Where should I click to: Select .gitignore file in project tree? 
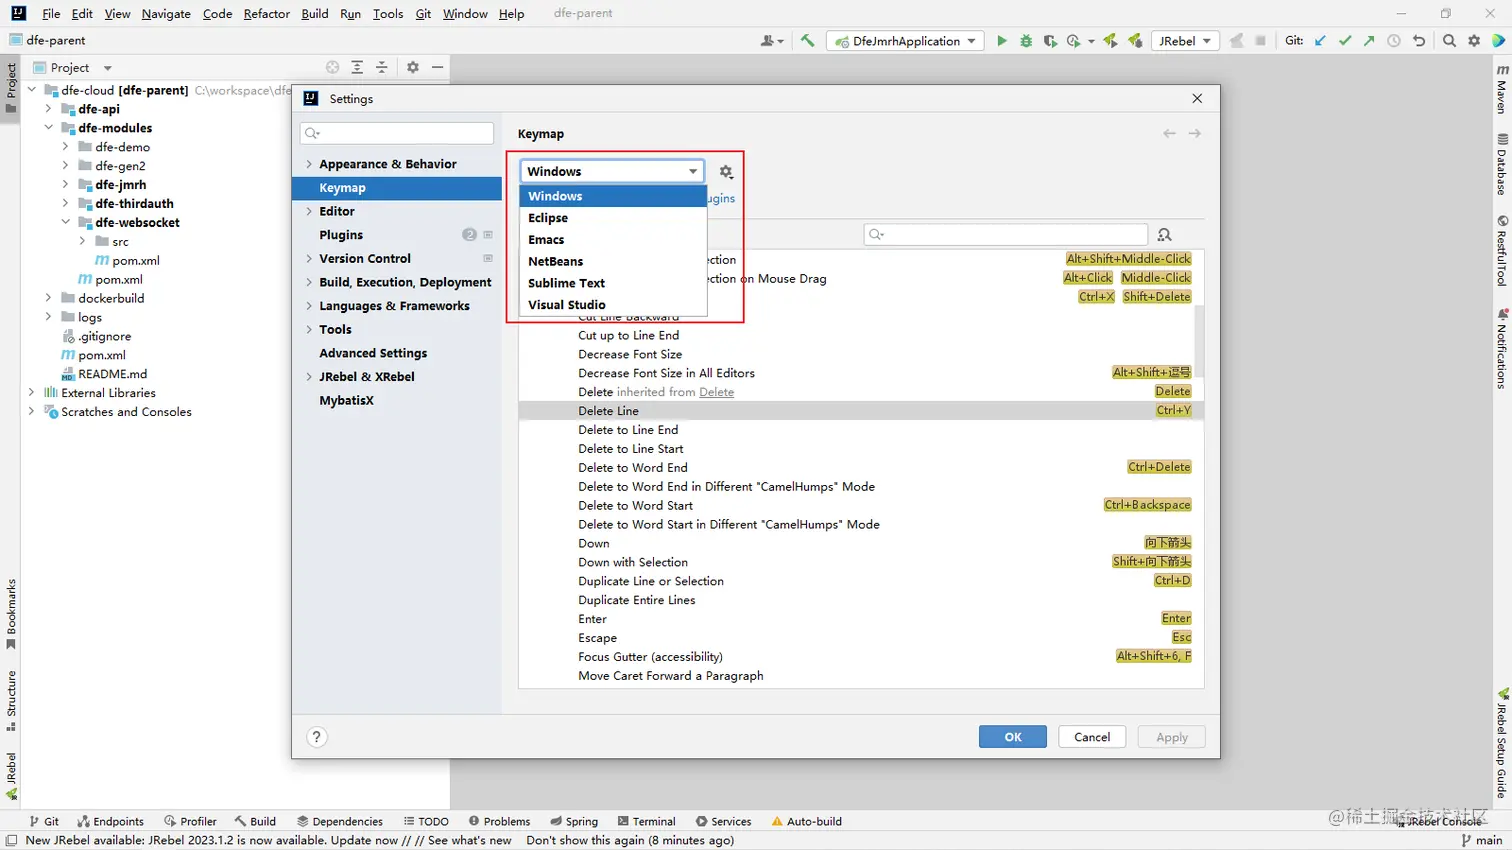104,336
